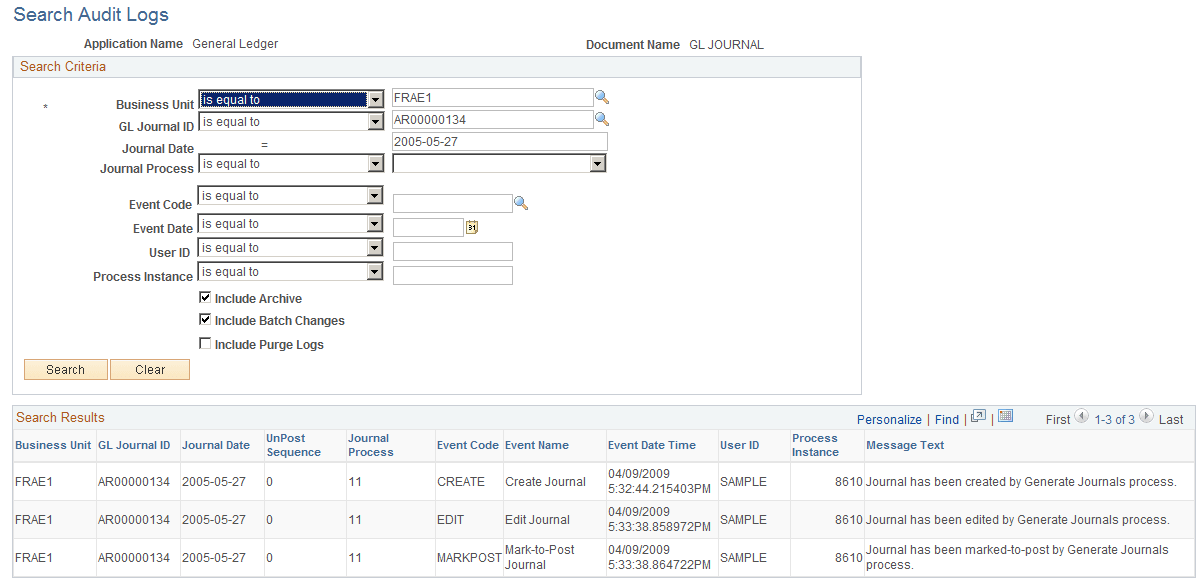
Task: Open the Business Unit lookup magnifier
Action: pyautogui.click(x=601, y=97)
